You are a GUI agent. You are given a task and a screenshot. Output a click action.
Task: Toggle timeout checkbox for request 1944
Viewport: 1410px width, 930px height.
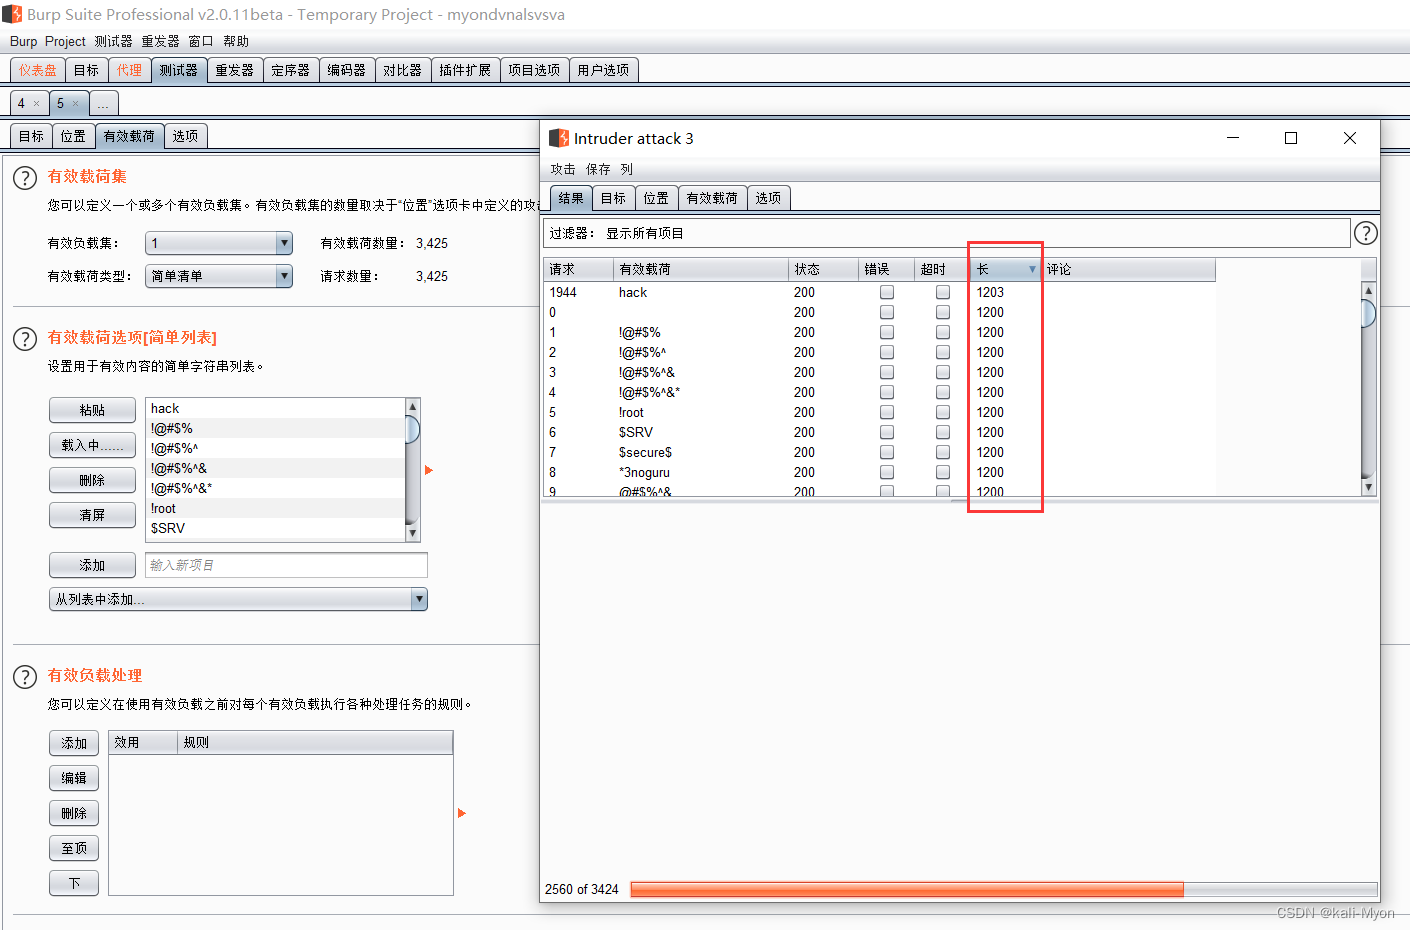[x=943, y=292]
